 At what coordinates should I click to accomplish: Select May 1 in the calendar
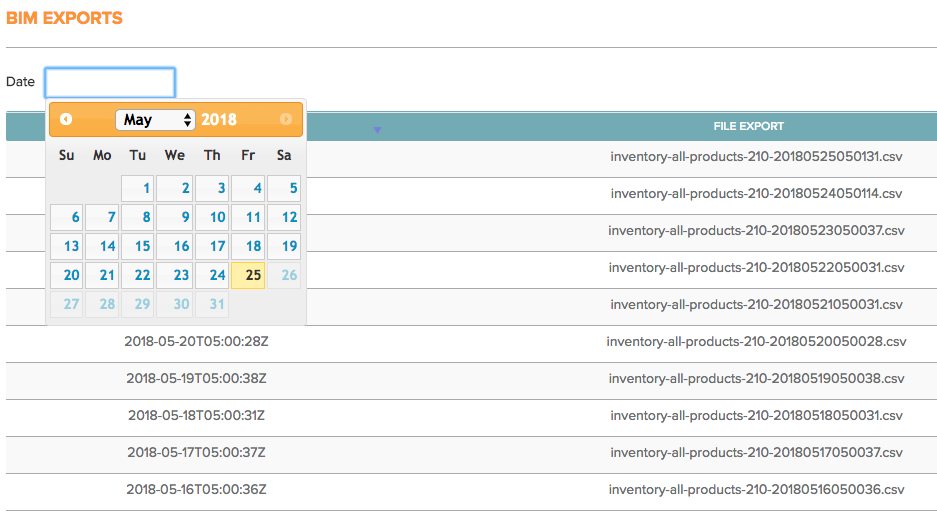139,188
